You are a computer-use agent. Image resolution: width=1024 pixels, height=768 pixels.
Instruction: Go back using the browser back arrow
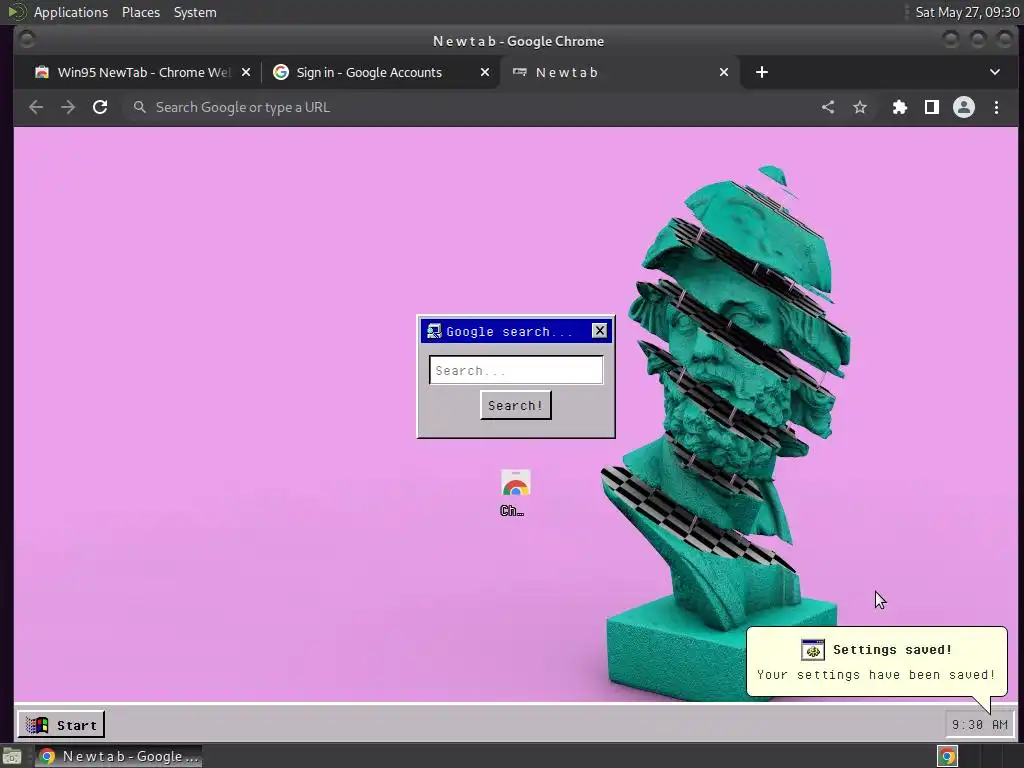click(36, 107)
